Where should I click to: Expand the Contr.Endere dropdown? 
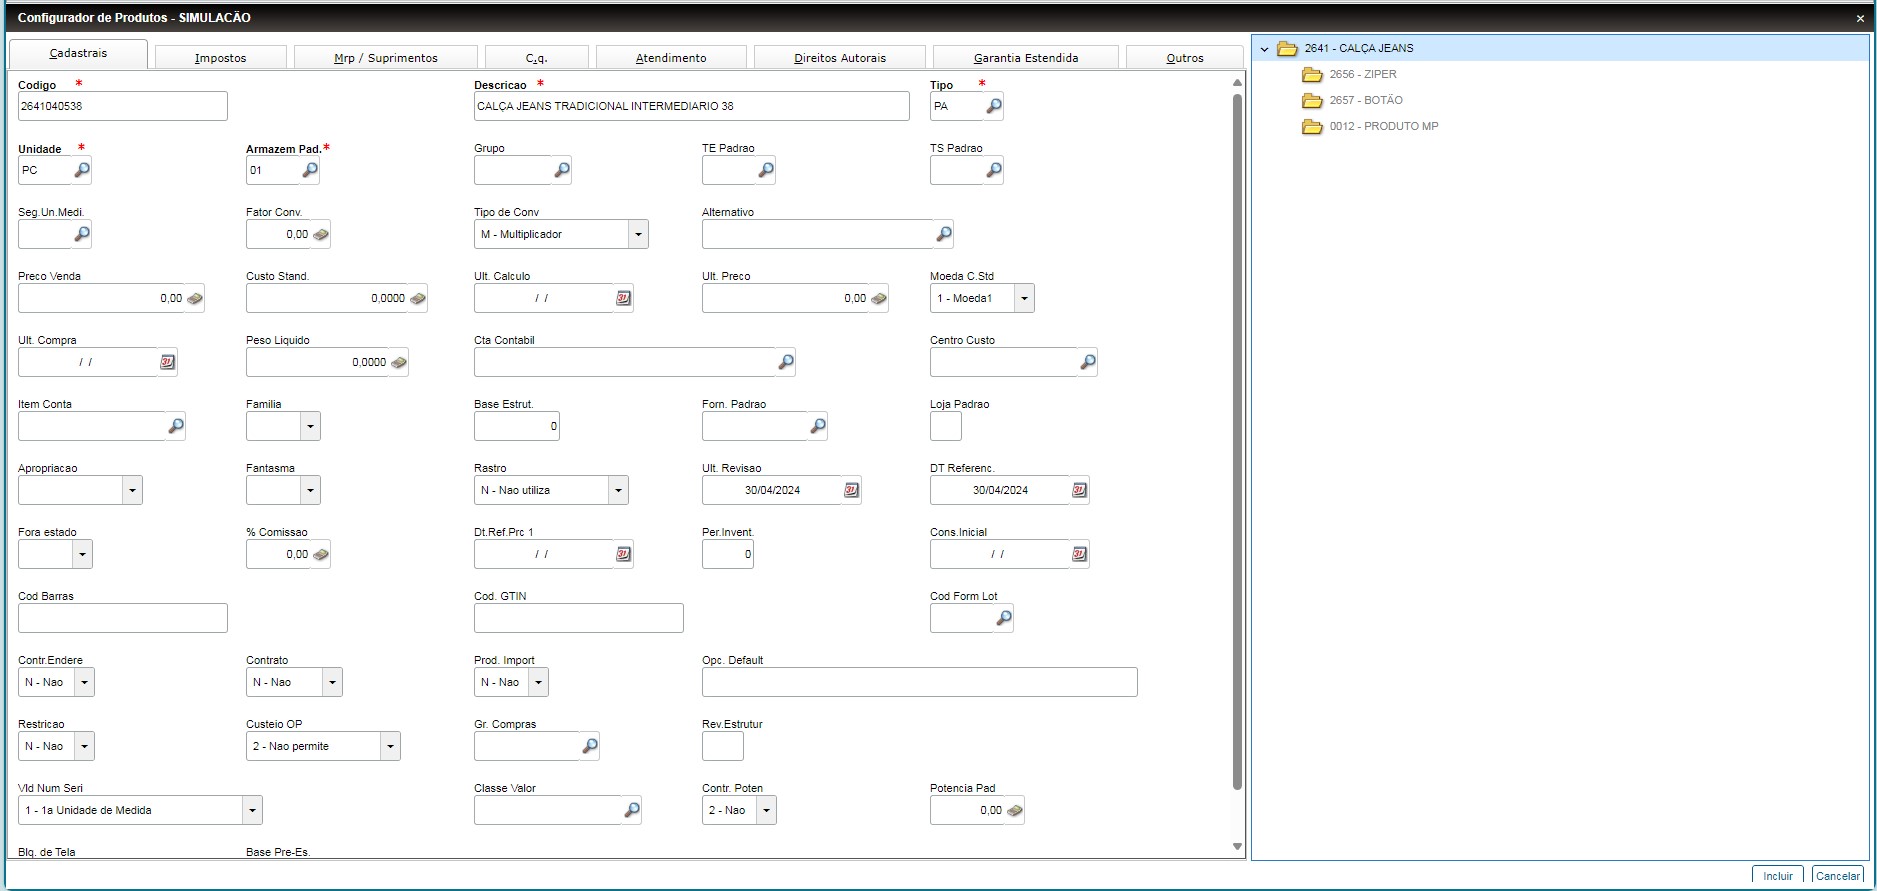[x=84, y=682]
